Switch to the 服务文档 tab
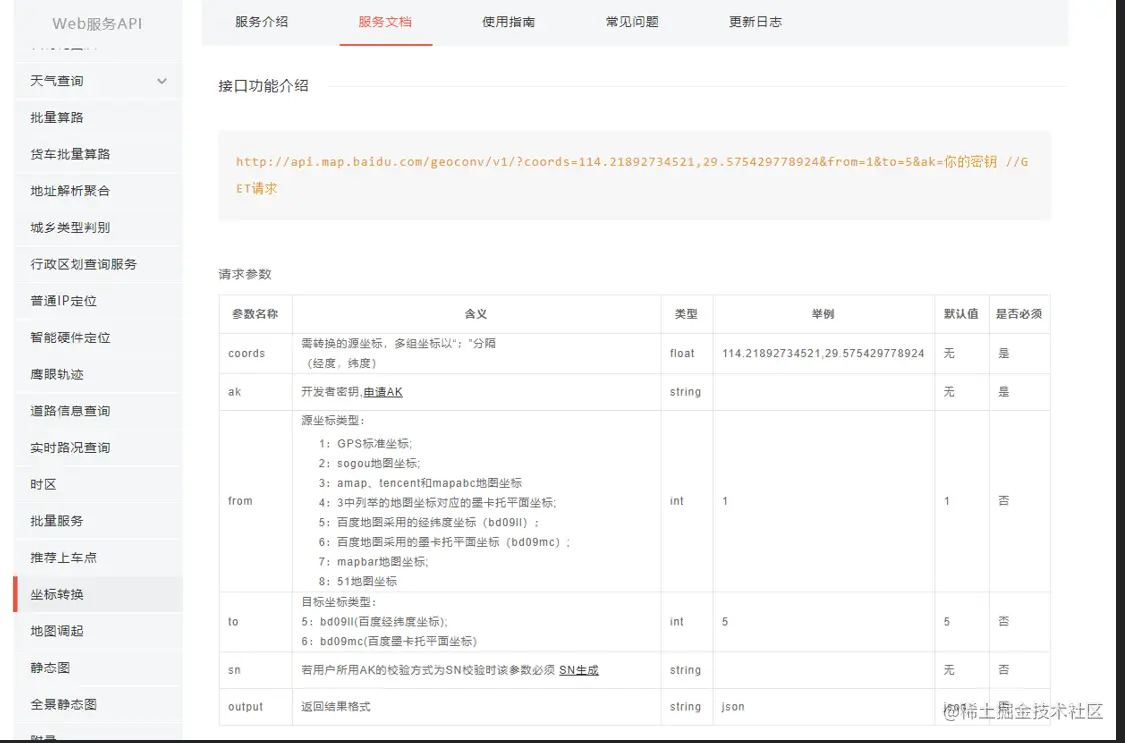The height and width of the screenshot is (743, 1125). tap(385, 22)
